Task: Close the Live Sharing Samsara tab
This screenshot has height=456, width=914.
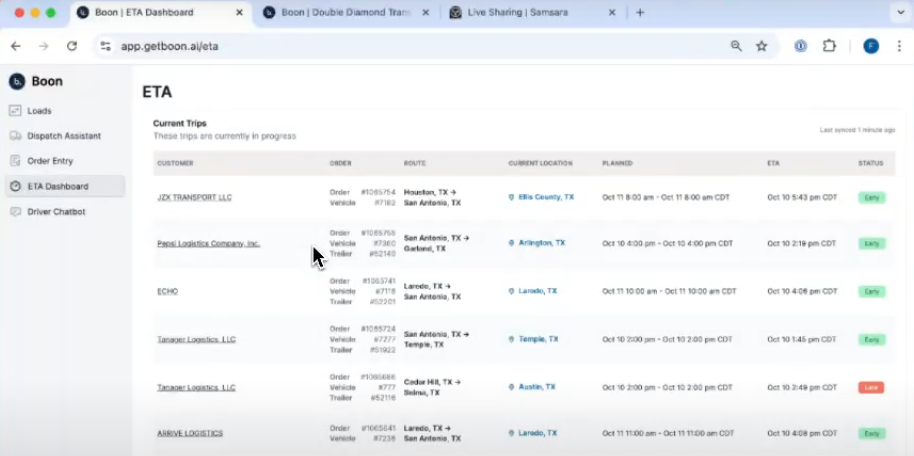Action: [x=612, y=12]
